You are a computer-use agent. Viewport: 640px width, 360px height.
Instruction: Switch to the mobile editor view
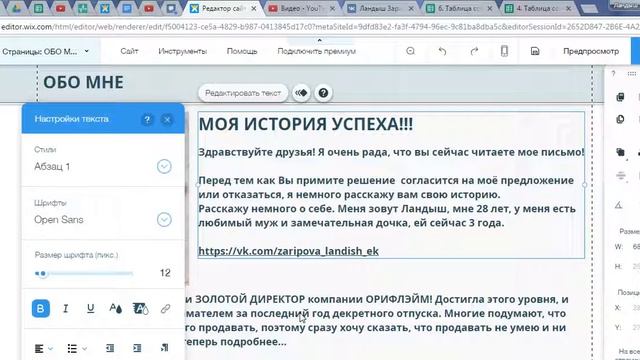point(504,51)
